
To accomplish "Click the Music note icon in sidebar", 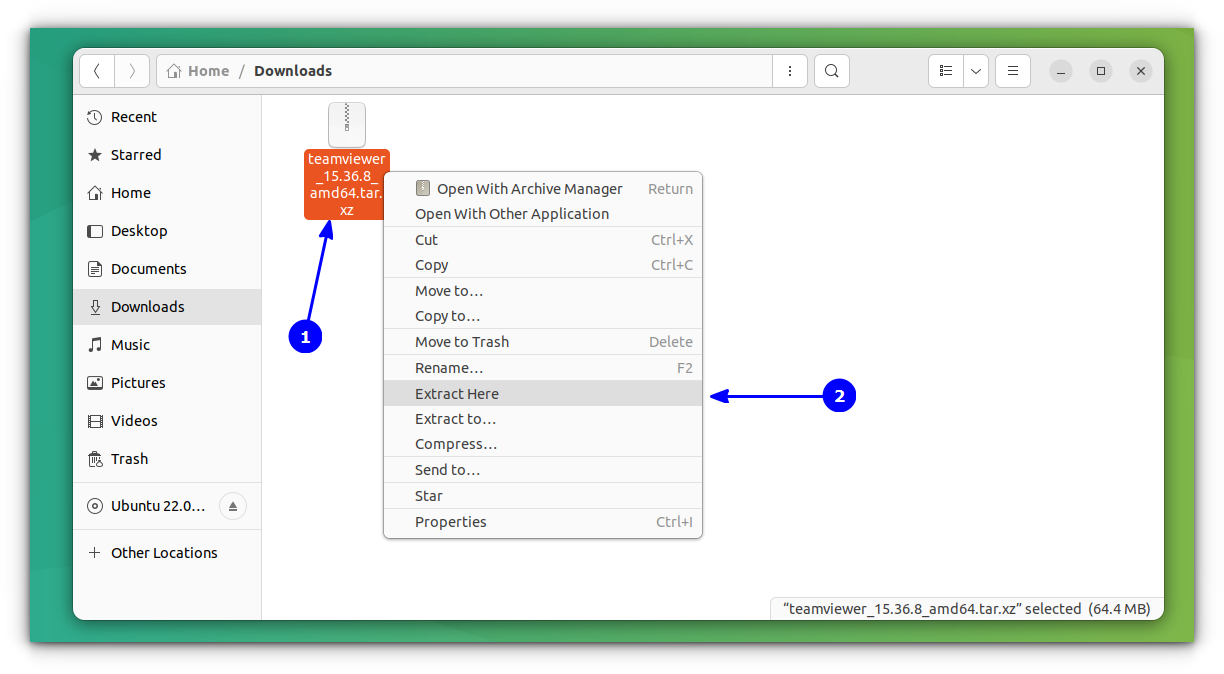I will 95,345.
